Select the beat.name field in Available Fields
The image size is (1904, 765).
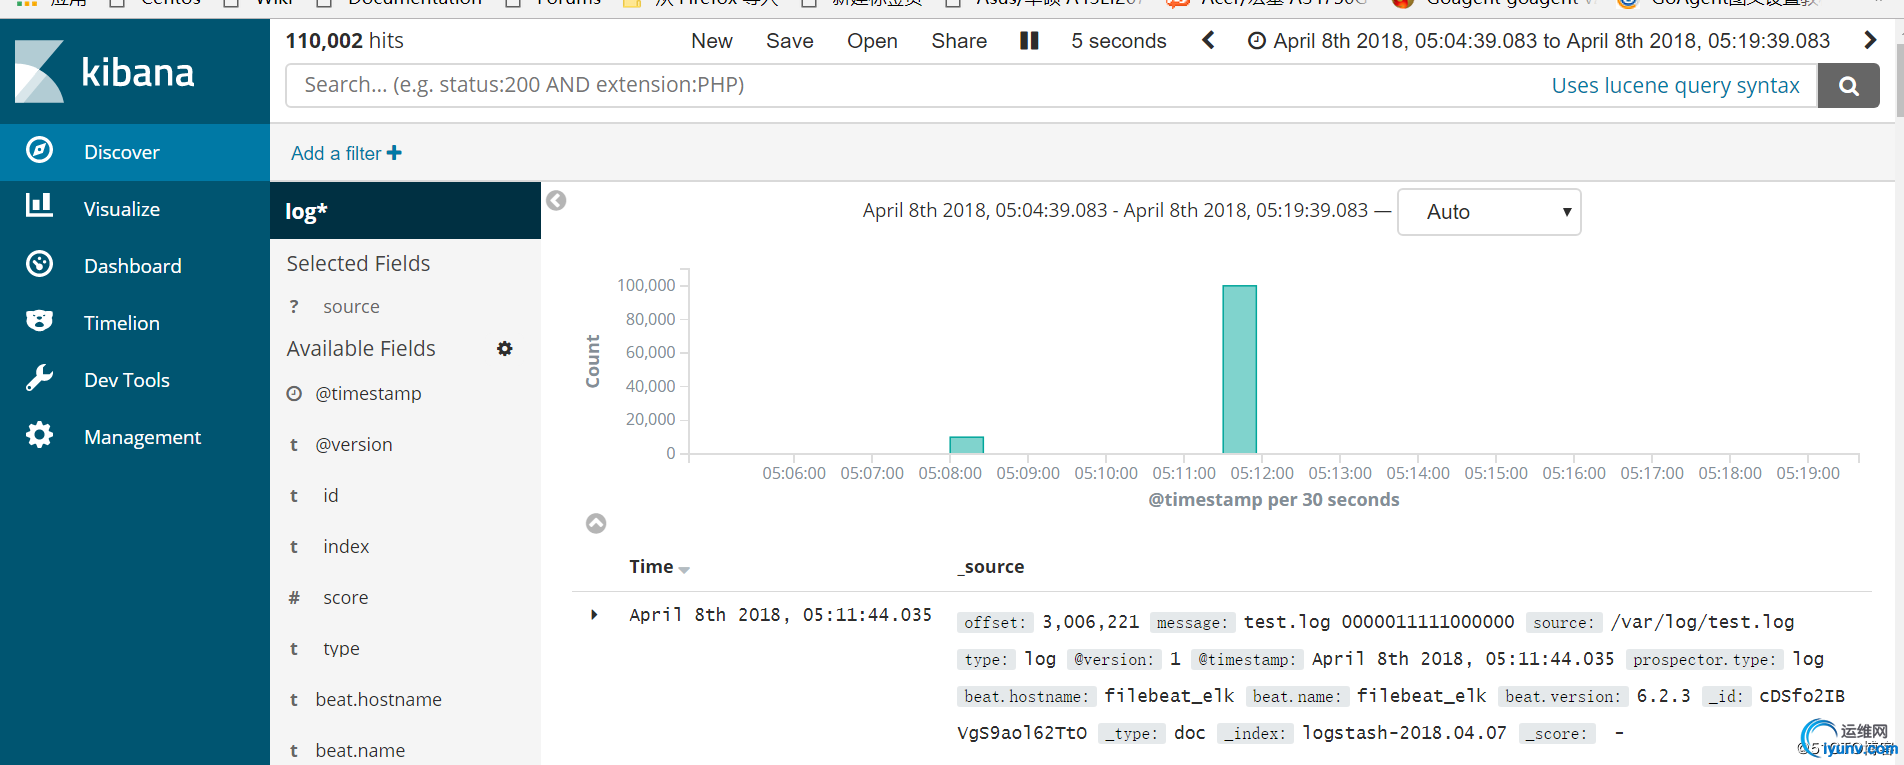pos(360,751)
